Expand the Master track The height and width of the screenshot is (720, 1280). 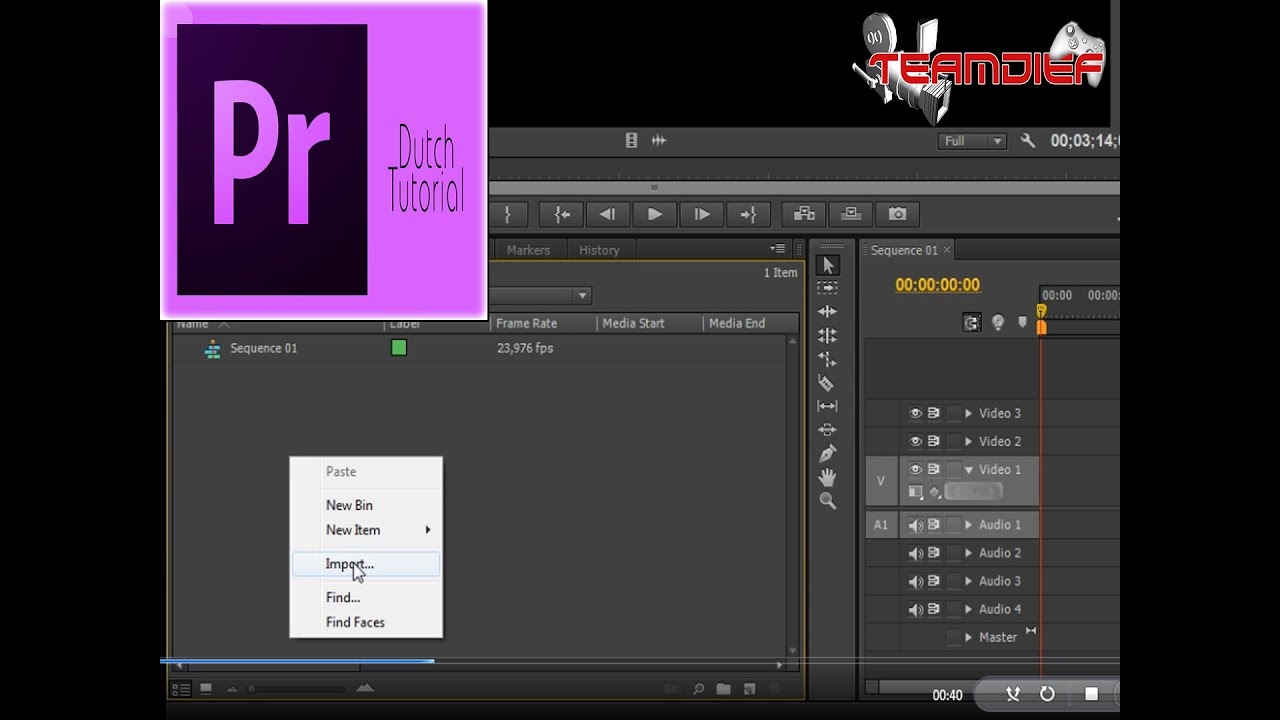coord(968,637)
